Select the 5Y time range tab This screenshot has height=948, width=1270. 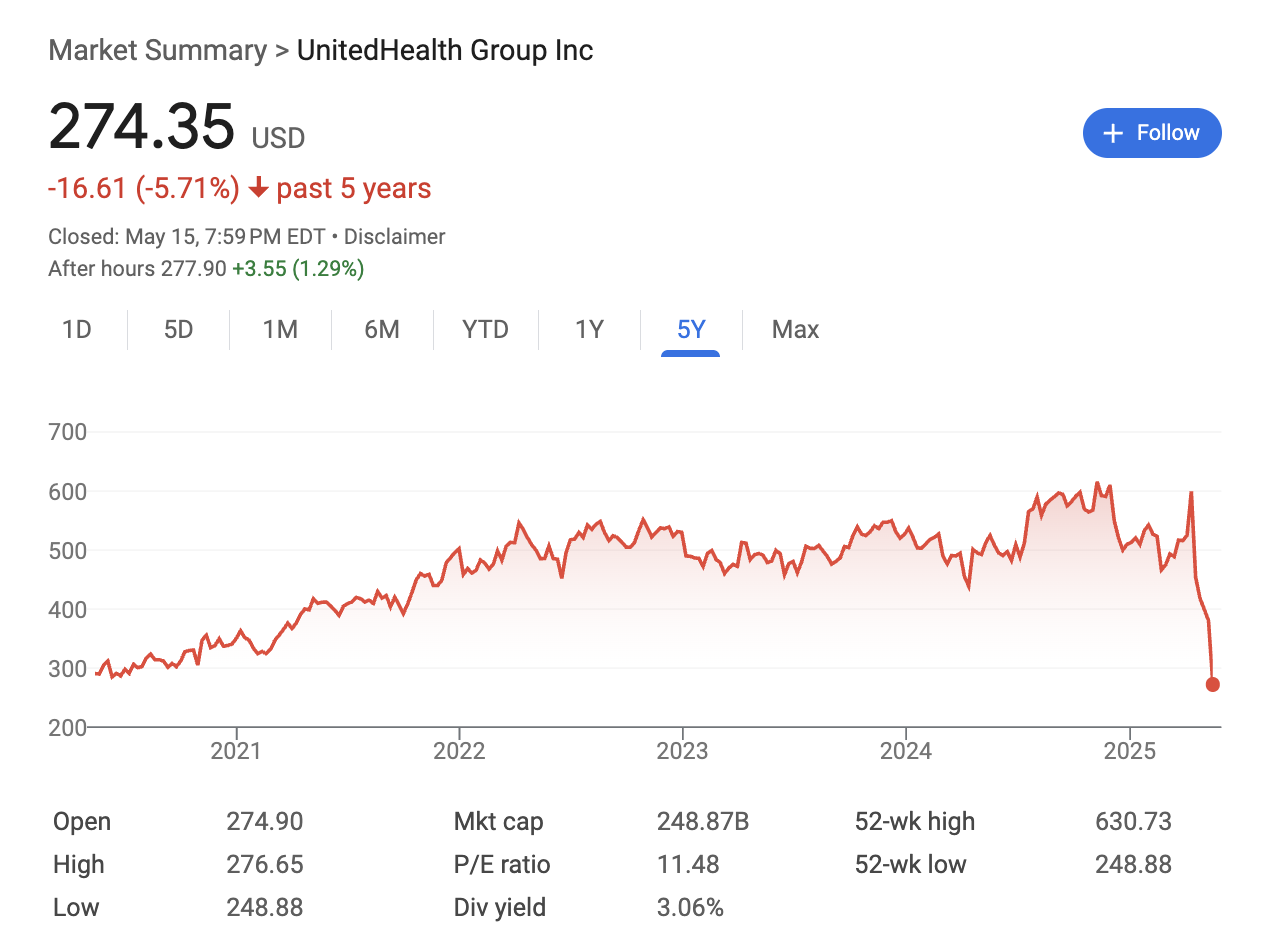(x=691, y=329)
